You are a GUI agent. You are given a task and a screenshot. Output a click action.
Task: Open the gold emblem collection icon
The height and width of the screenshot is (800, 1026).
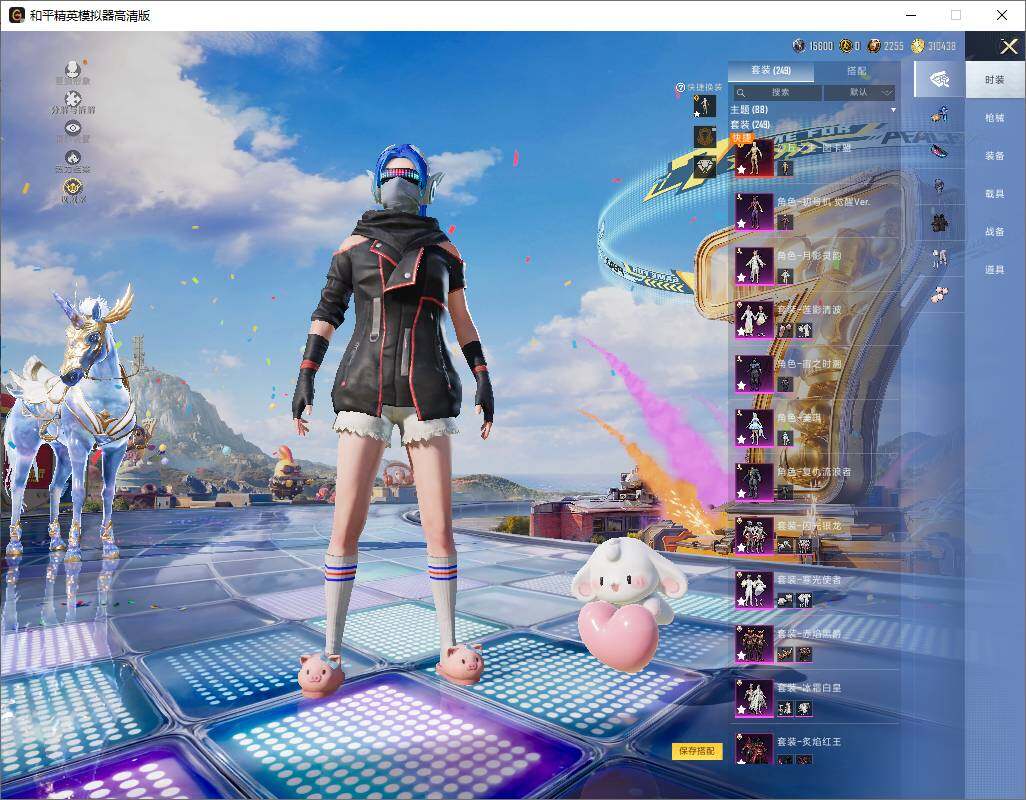pos(73,188)
